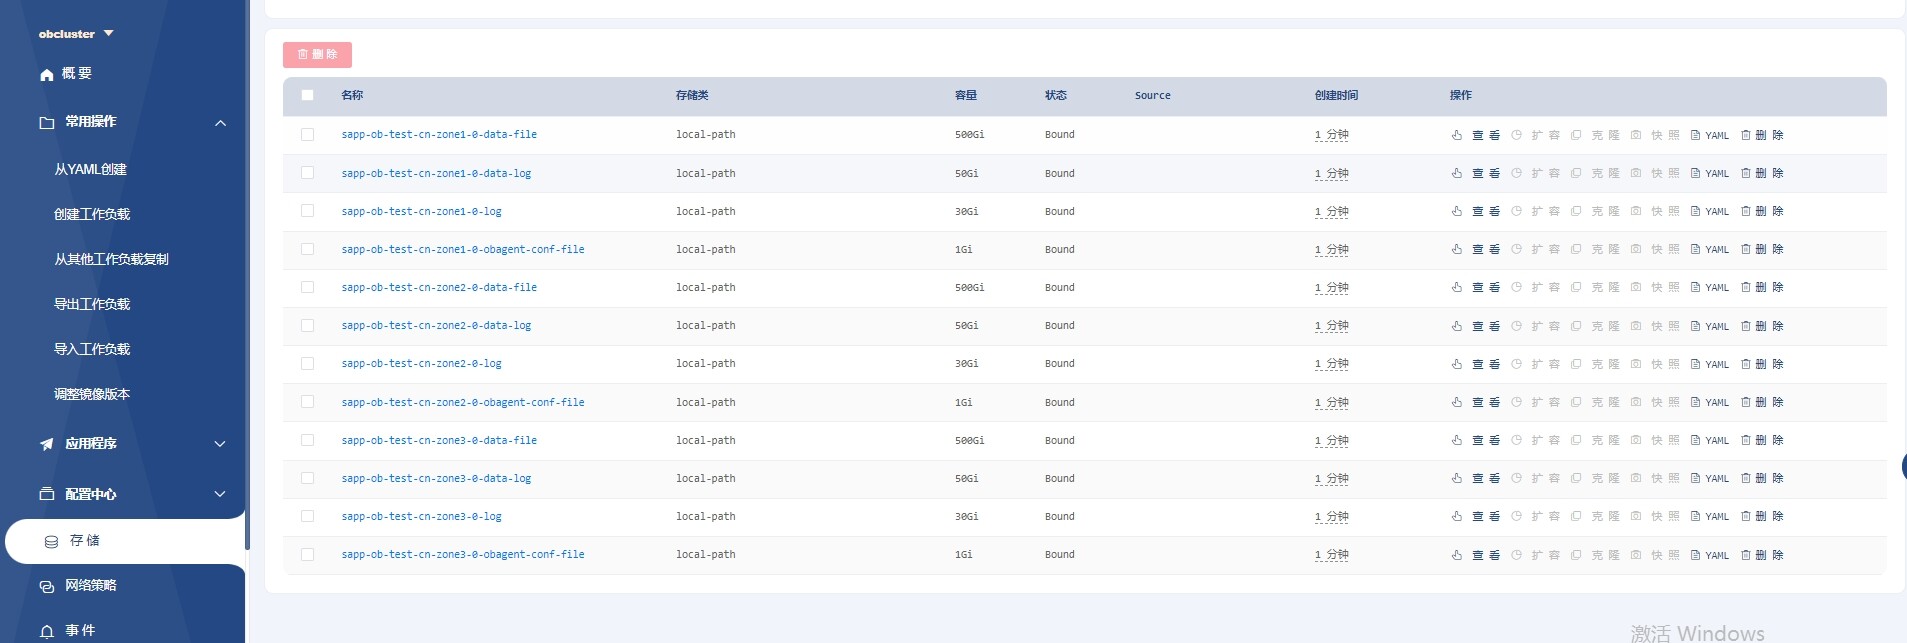Click 扩容 for sapp-ob-test-cn-zone1-0-obagent-conf-file
Screen dimensions: 1907x643
click(x=1536, y=249)
